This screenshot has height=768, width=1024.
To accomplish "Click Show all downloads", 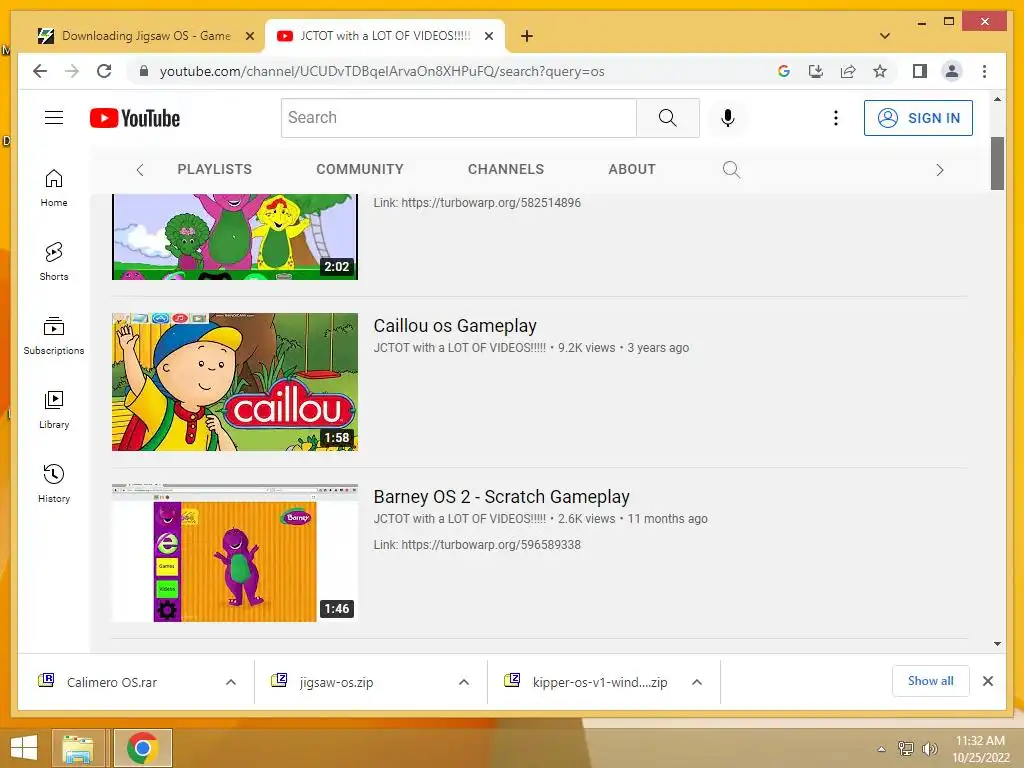I will [931, 681].
